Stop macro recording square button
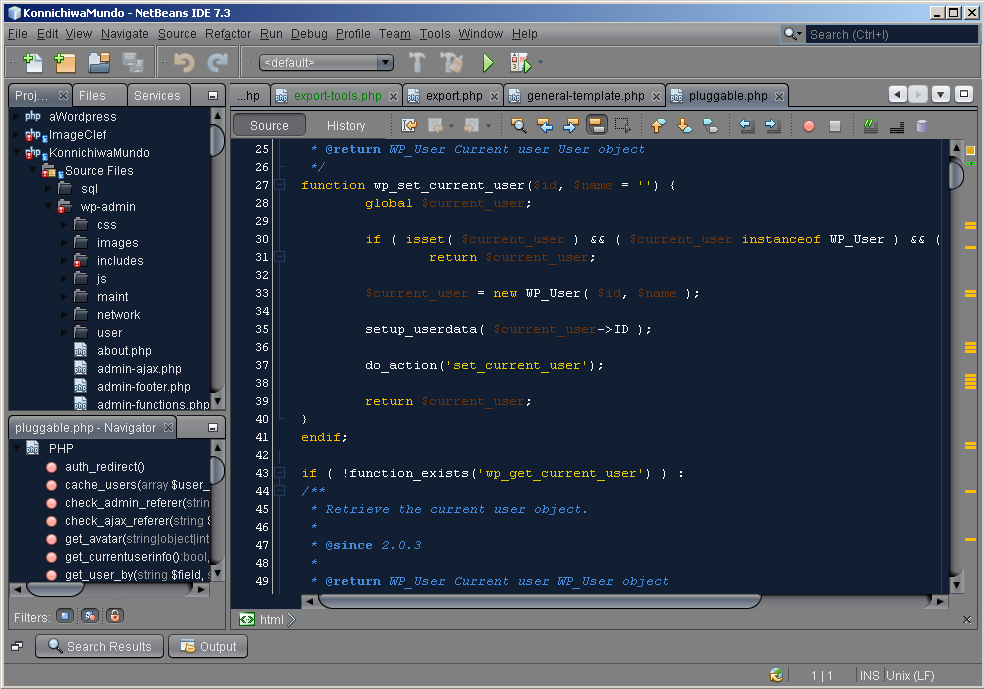 pos(835,126)
